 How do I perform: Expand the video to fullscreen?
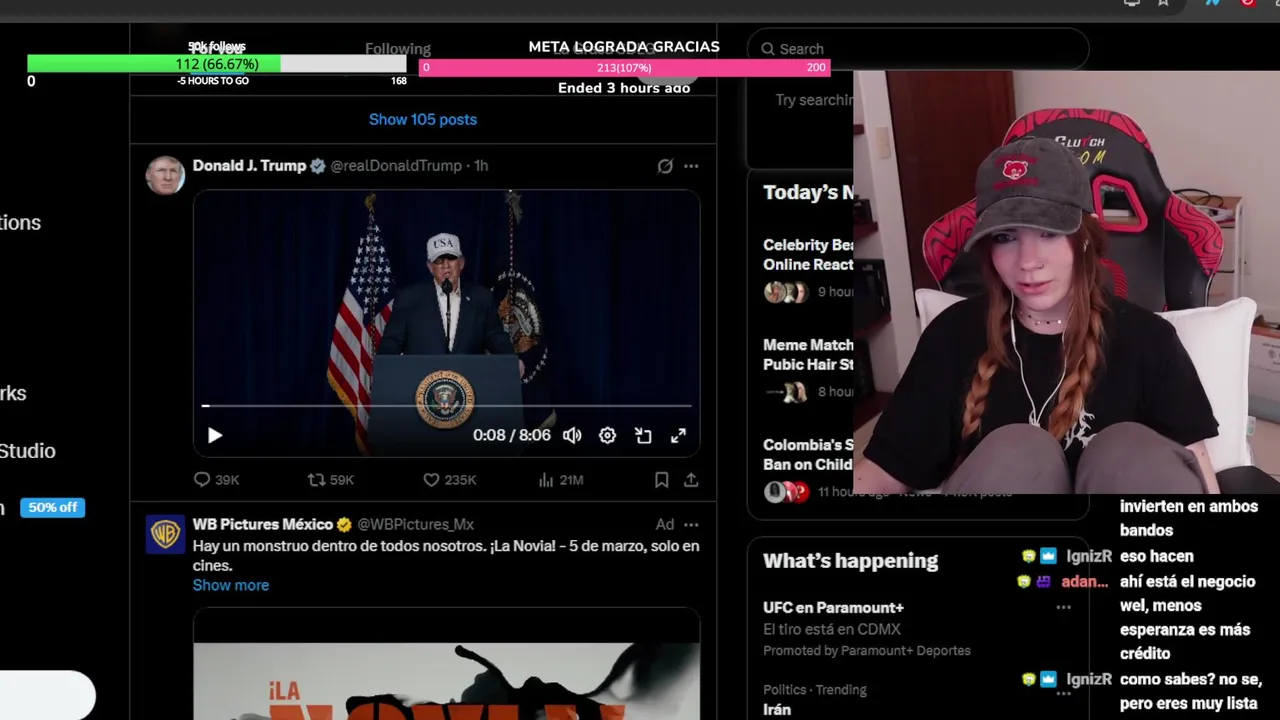point(678,435)
